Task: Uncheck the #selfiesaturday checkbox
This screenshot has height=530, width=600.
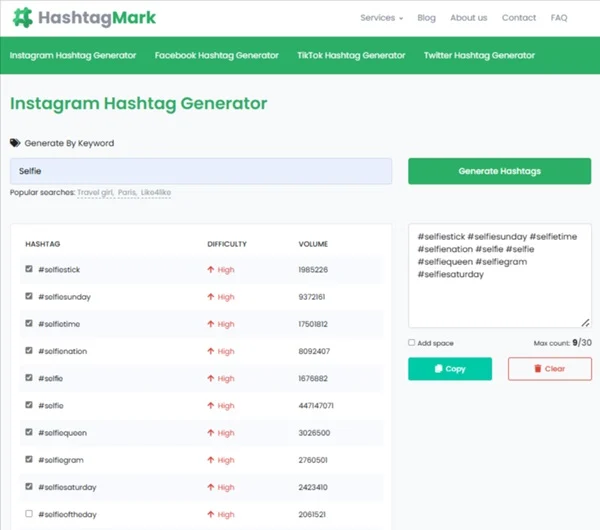Action: (x=29, y=486)
